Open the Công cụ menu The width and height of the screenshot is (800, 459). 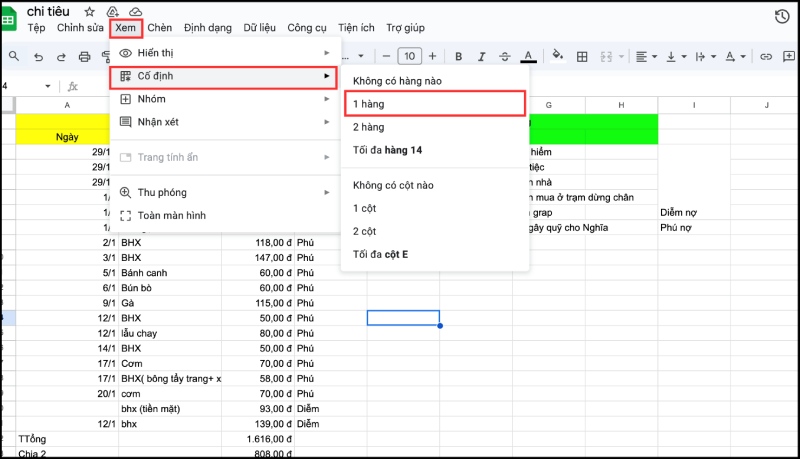(307, 28)
